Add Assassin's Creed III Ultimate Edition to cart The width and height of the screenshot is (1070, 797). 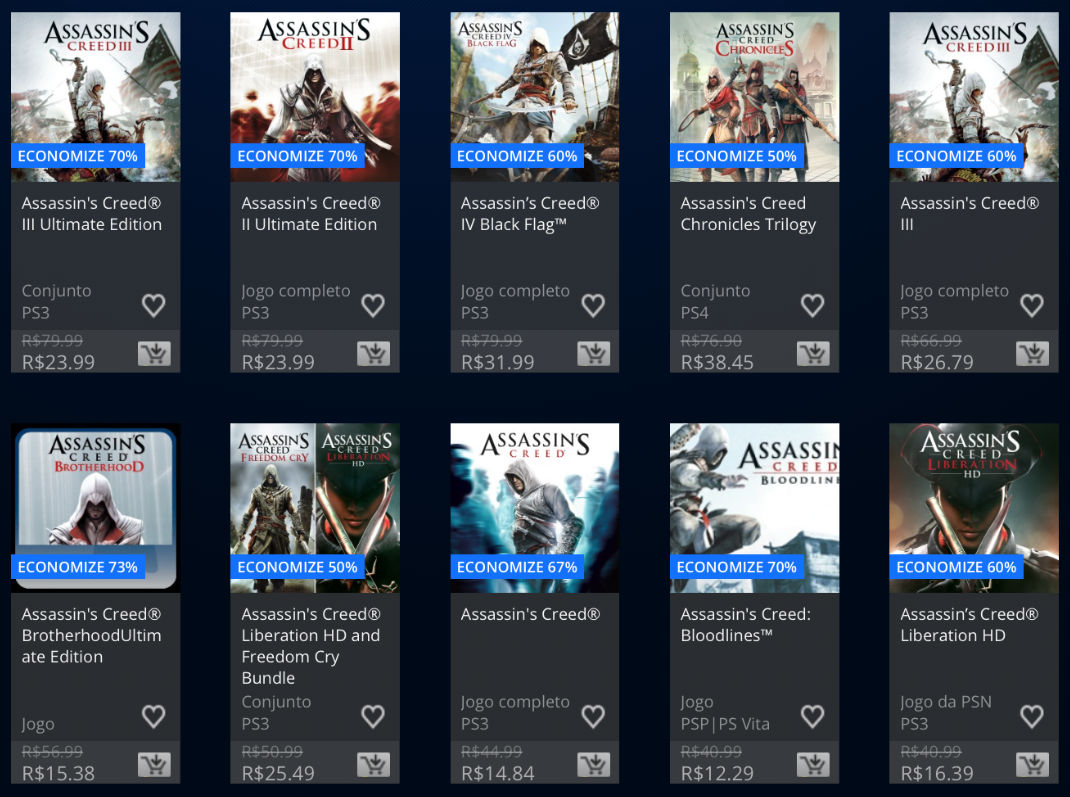coord(155,353)
